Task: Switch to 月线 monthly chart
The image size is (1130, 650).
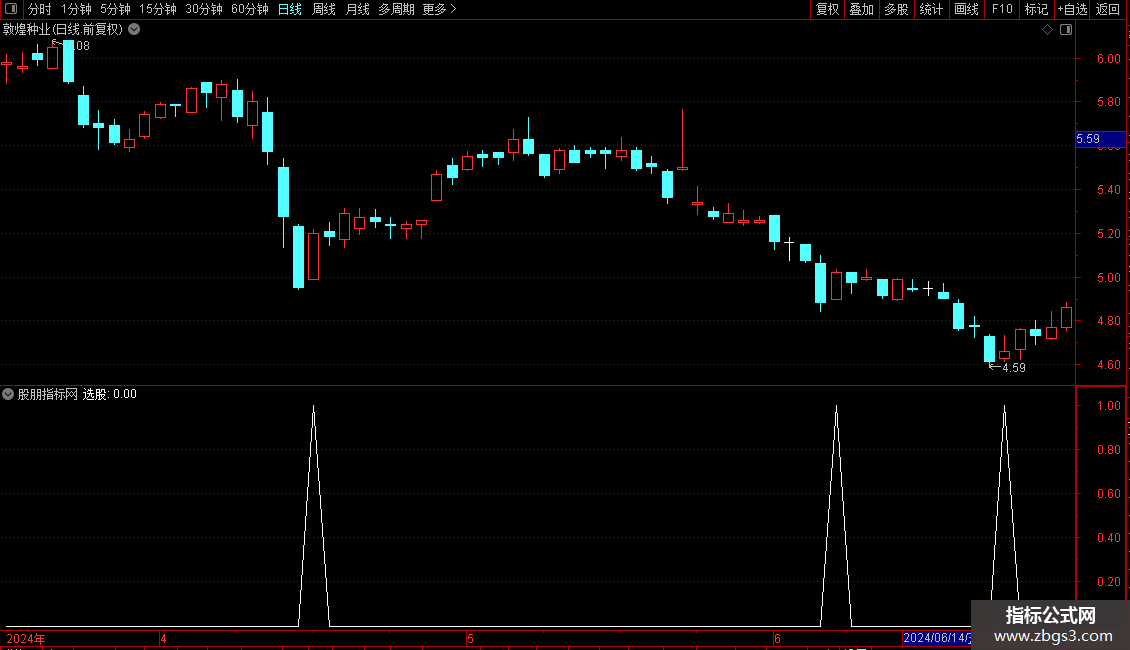Action: 357,9
